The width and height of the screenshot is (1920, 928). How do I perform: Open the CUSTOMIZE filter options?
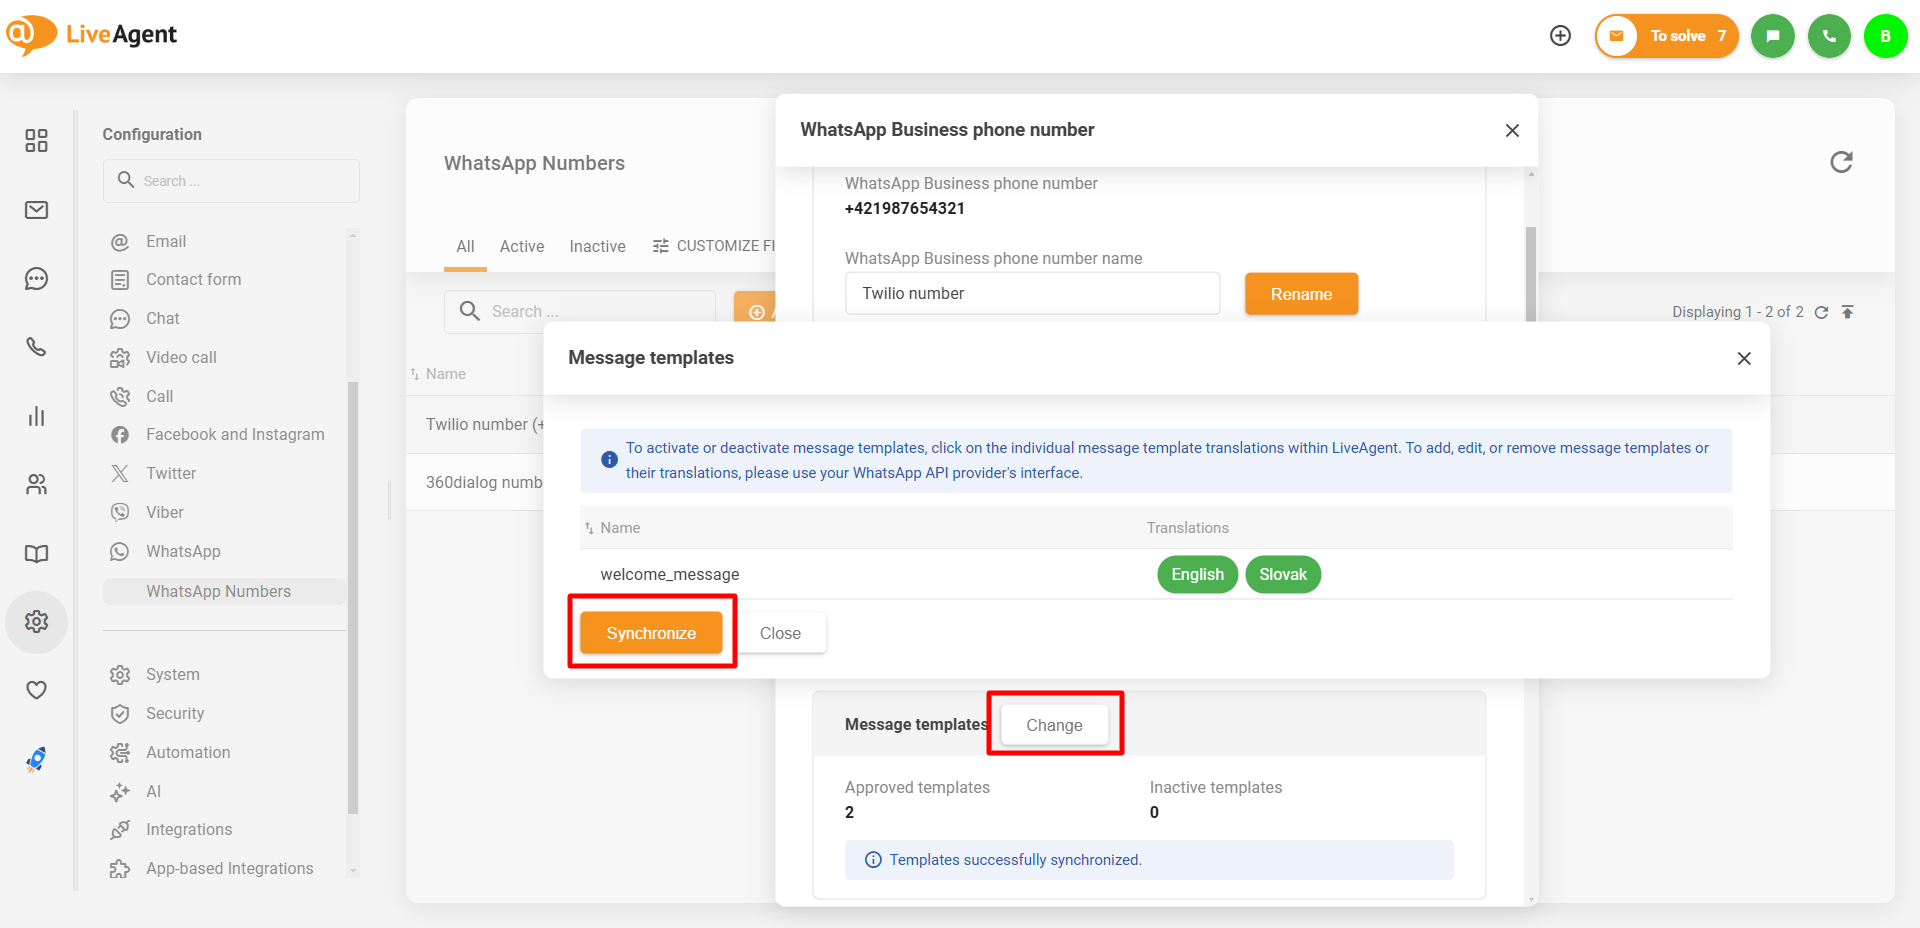tap(714, 246)
